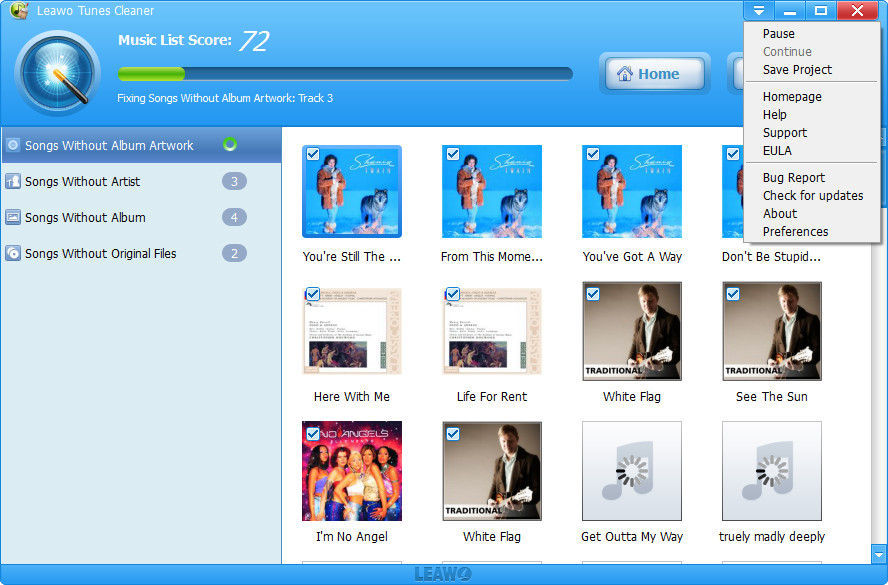Screen dimensions: 888x585
Task: Toggle the Here With Me checkbox
Action: [x=313, y=294]
